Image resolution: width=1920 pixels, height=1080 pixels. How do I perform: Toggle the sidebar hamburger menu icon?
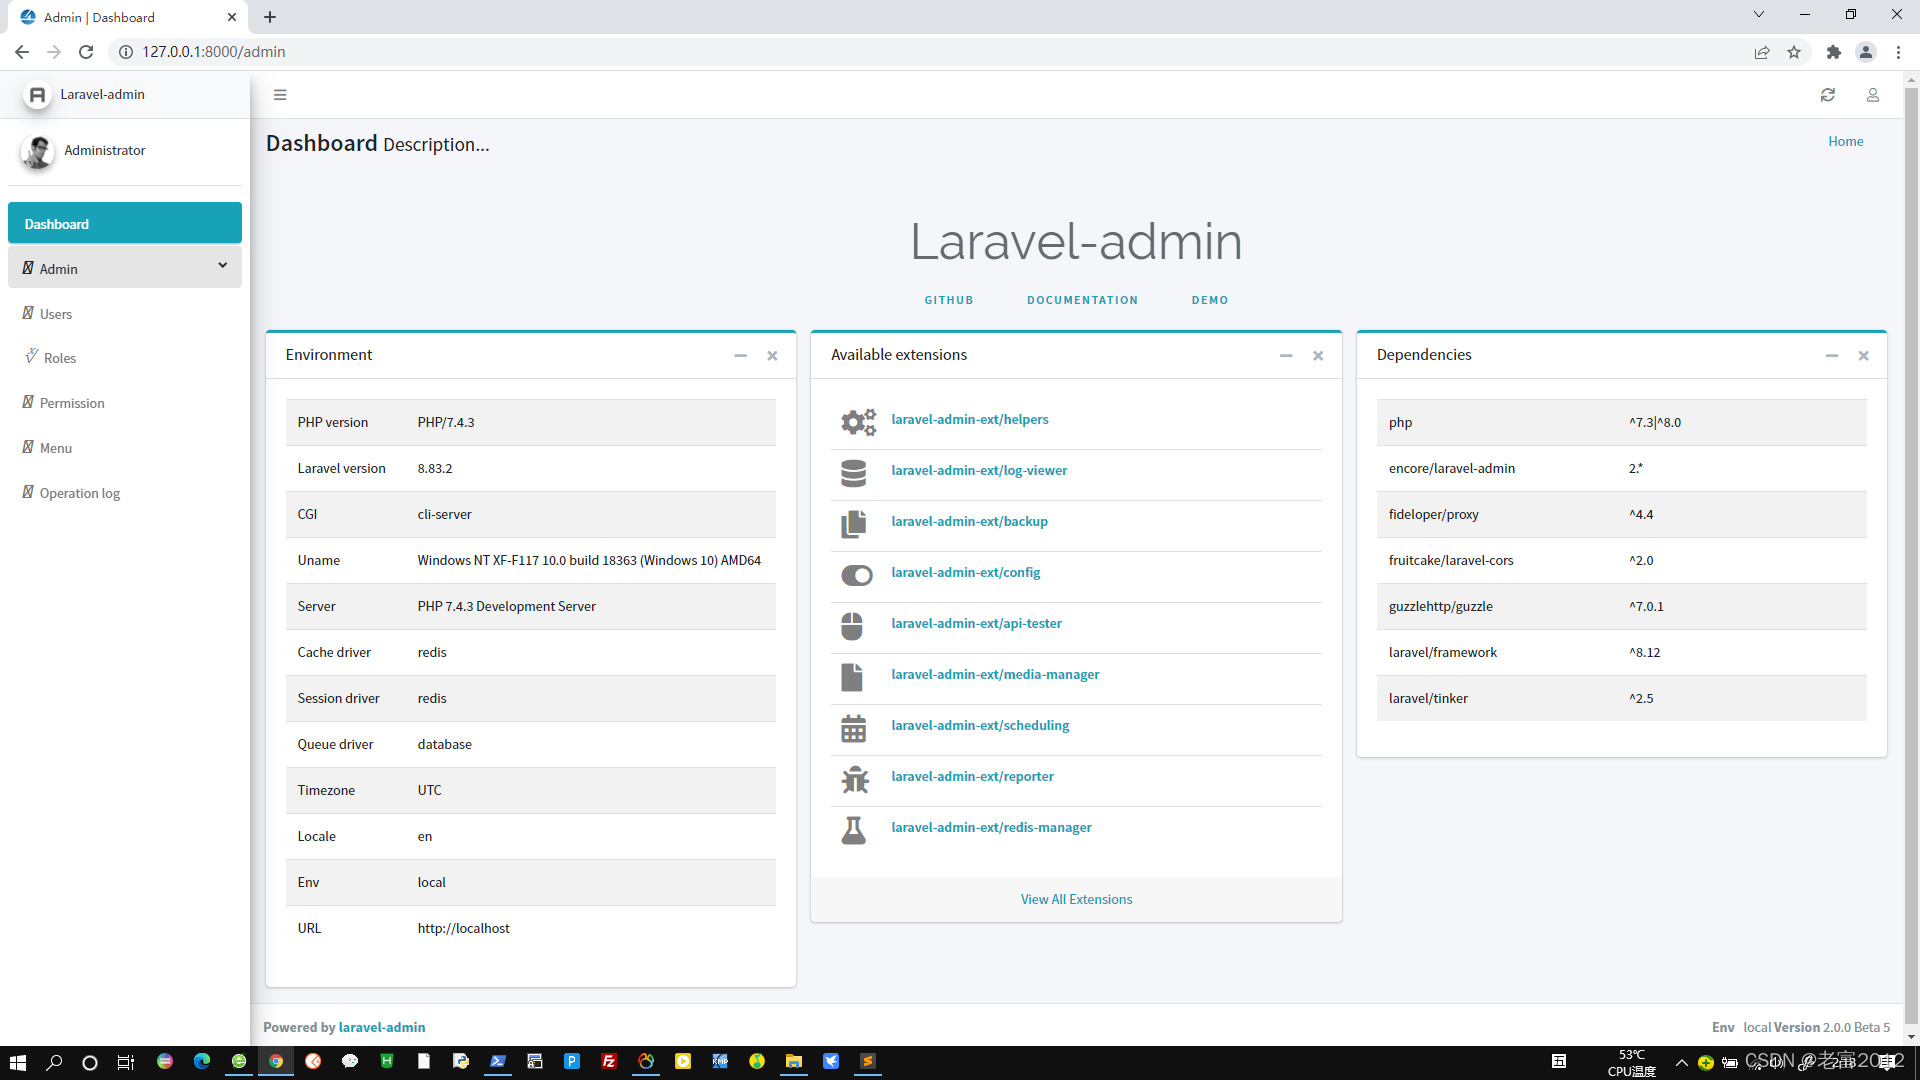(x=280, y=95)
